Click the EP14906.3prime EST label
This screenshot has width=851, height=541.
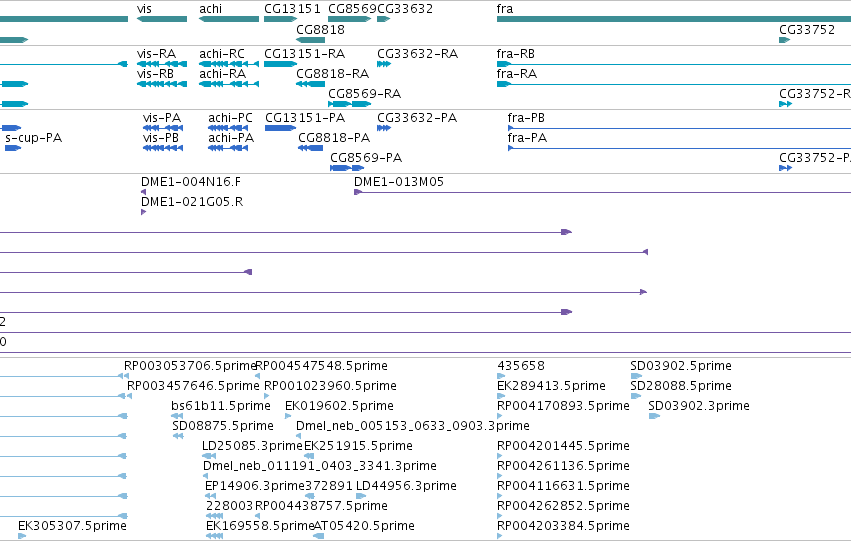pos(255,486)
